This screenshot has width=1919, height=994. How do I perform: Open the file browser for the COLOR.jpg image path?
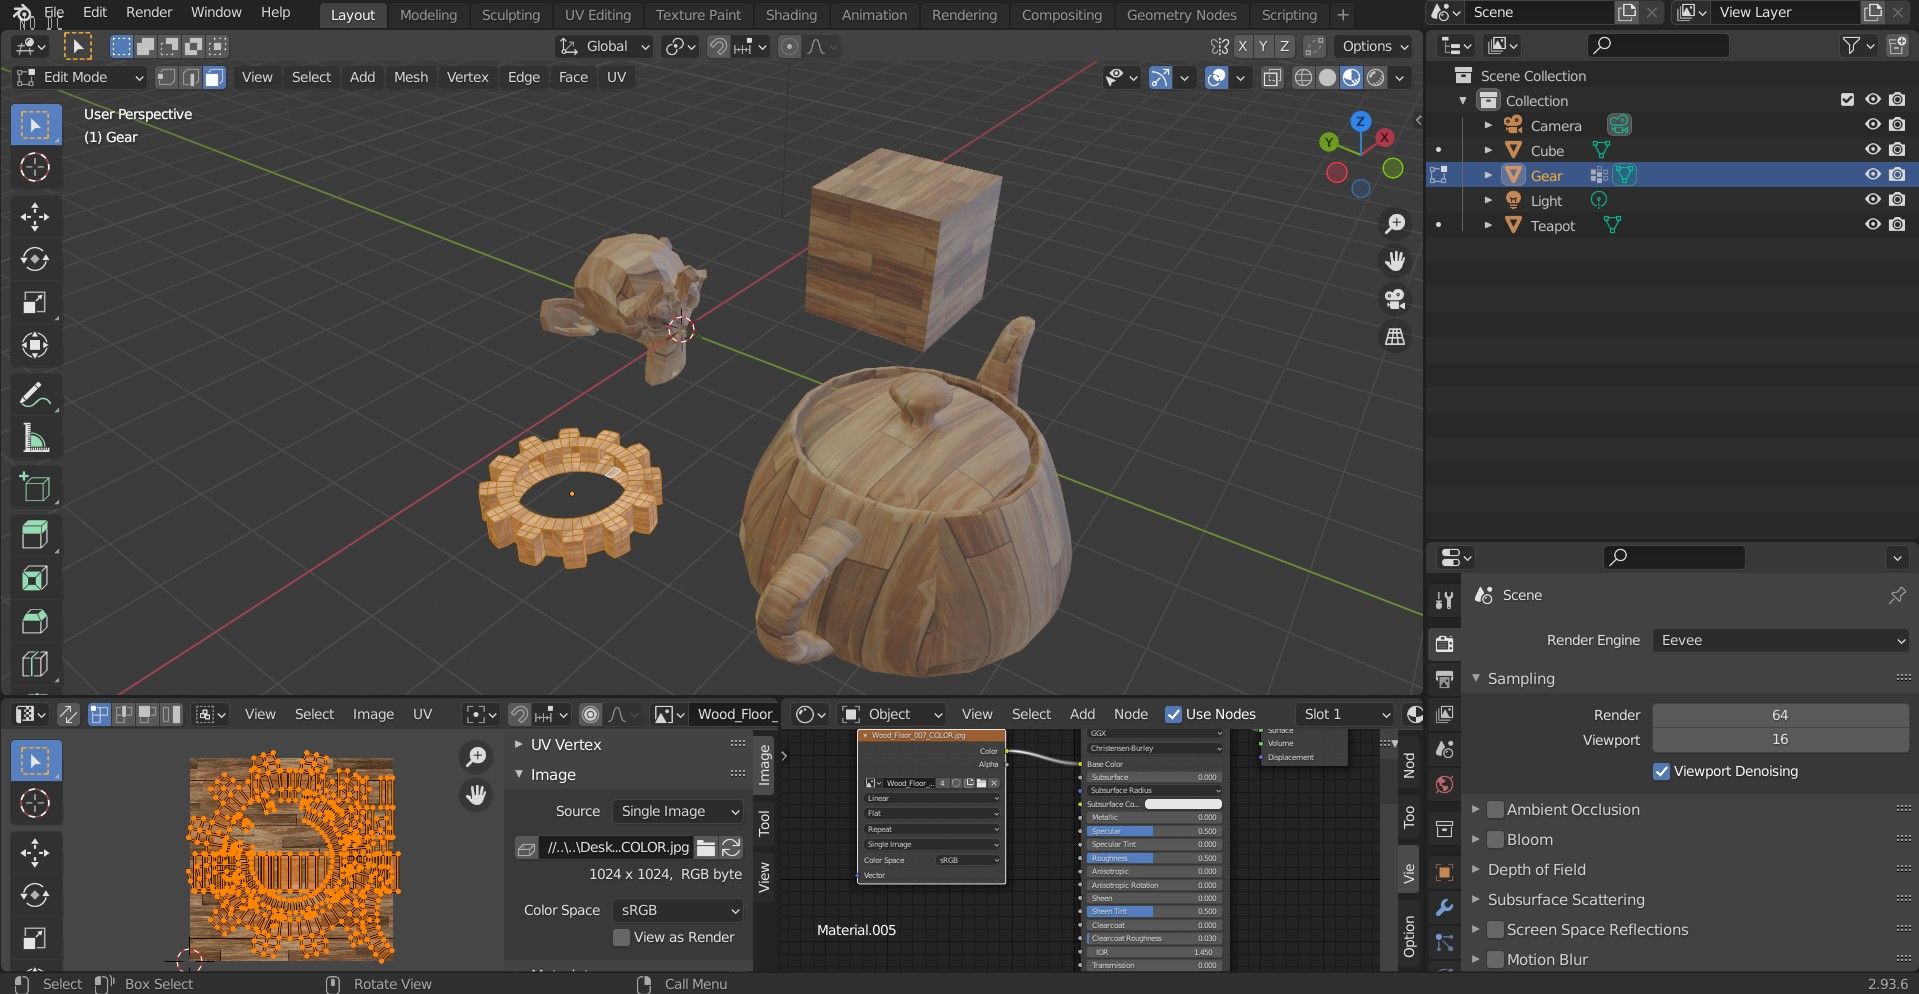(706, 847)
